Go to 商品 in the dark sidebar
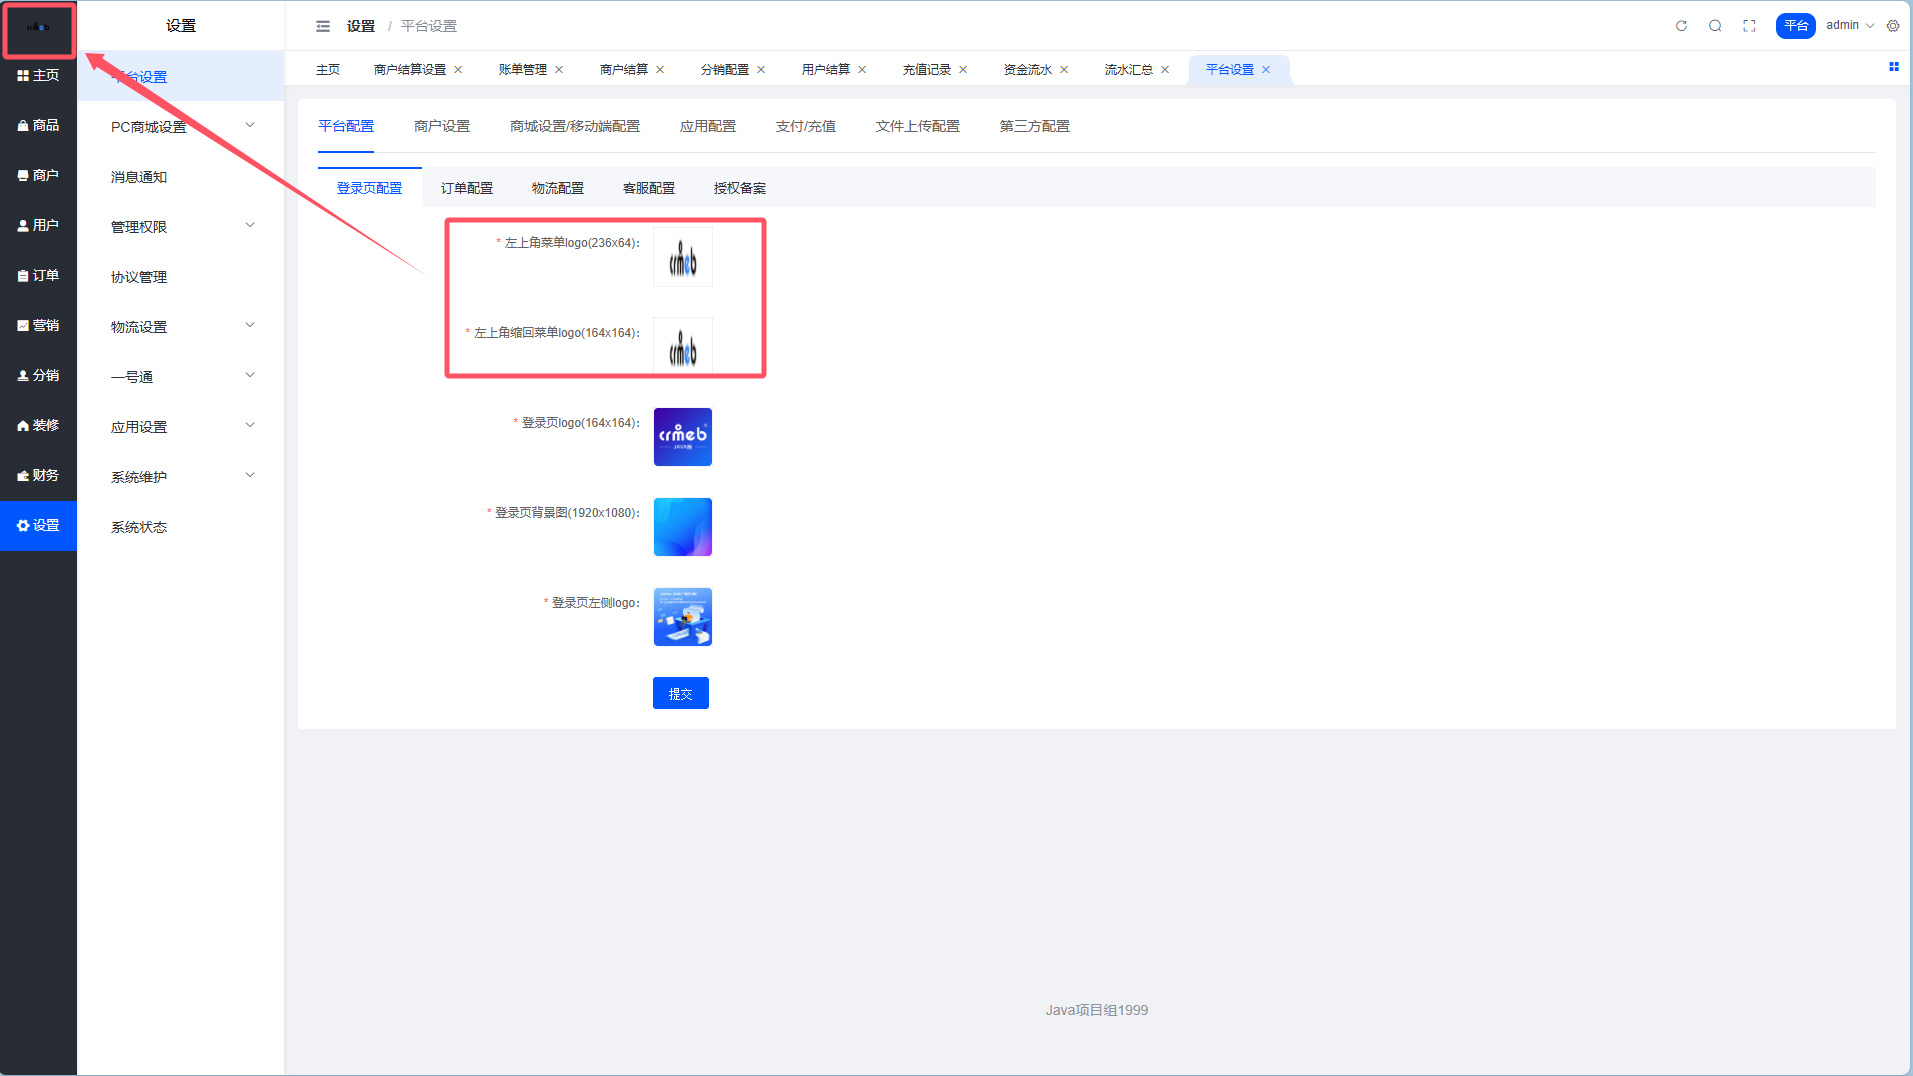Viewport: 1913px width, 1076px height. [x=38, y=125]
